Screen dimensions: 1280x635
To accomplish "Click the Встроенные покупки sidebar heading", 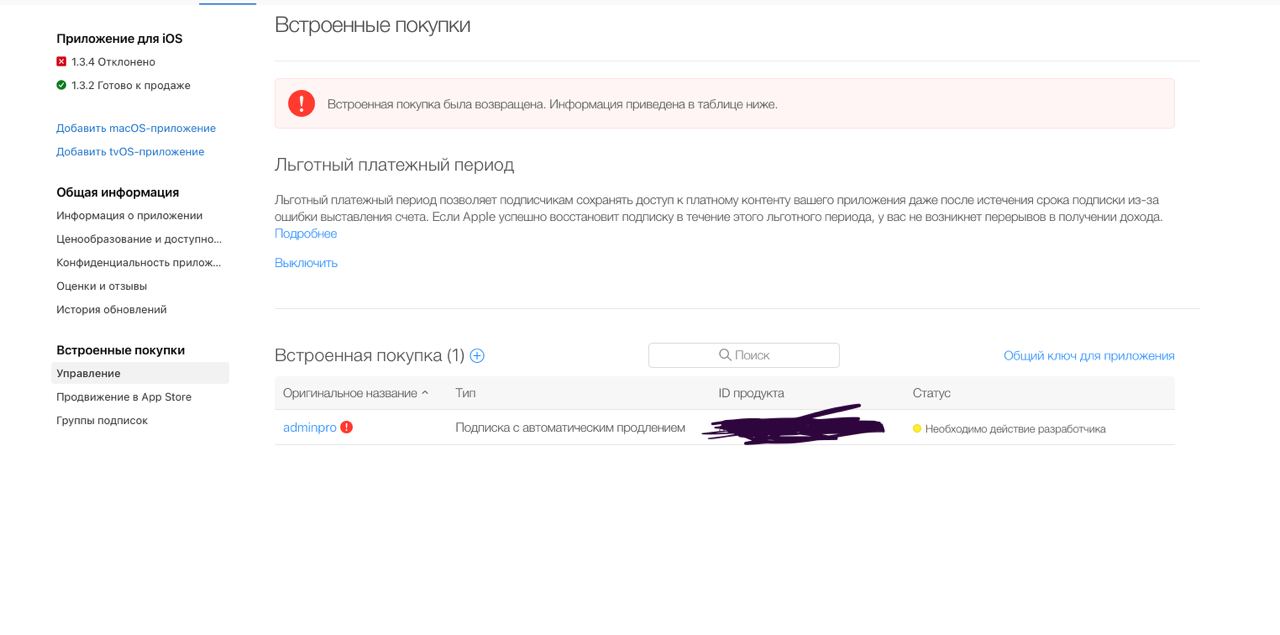I will pos(121,350).
